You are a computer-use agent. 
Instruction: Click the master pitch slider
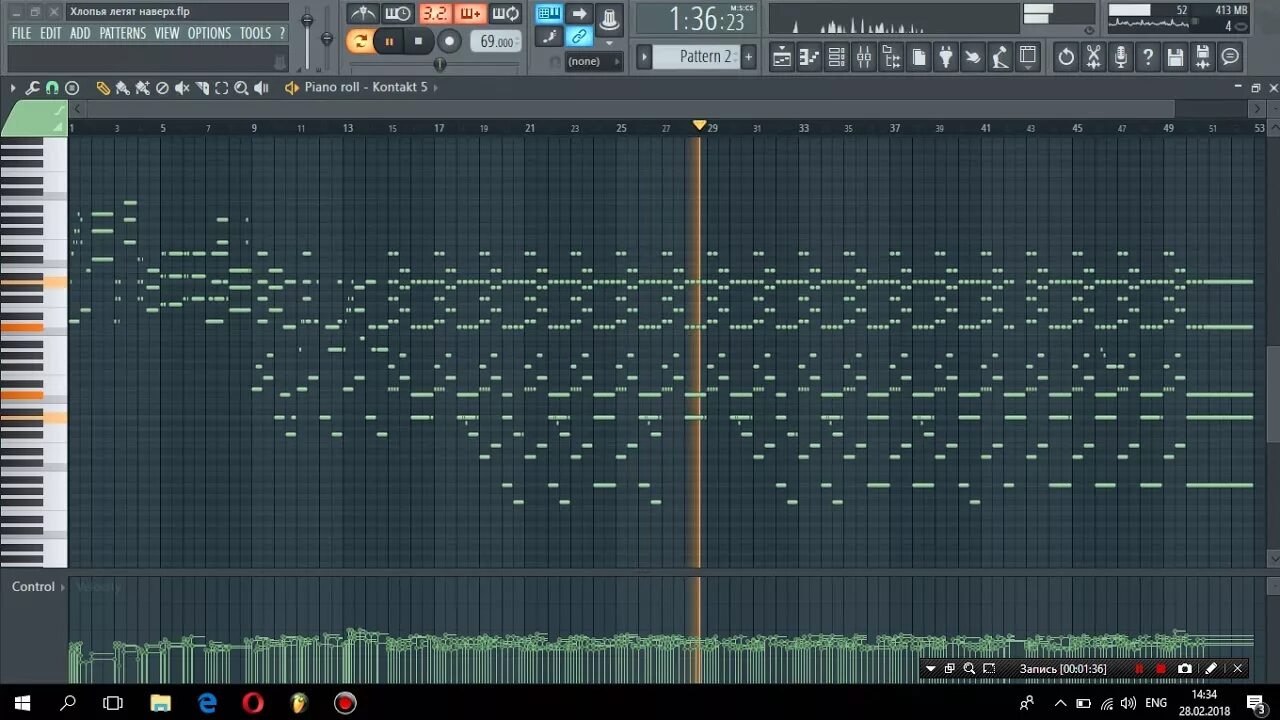click(327, 38)
